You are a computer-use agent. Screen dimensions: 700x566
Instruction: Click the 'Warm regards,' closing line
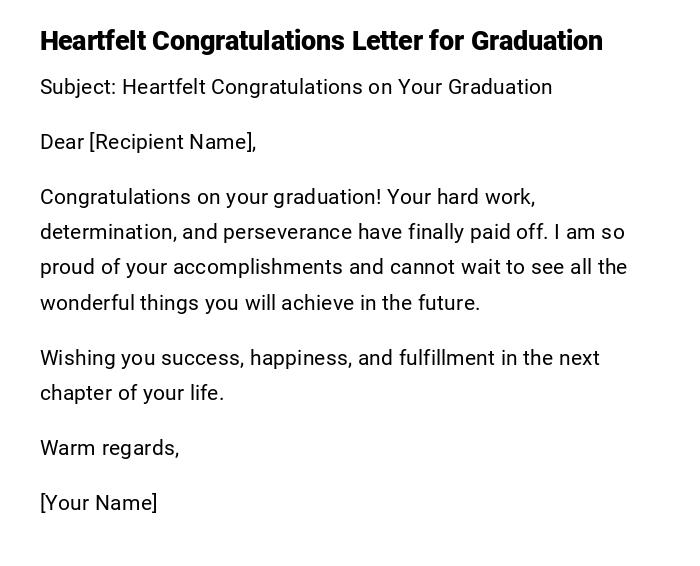click(109, 448)
